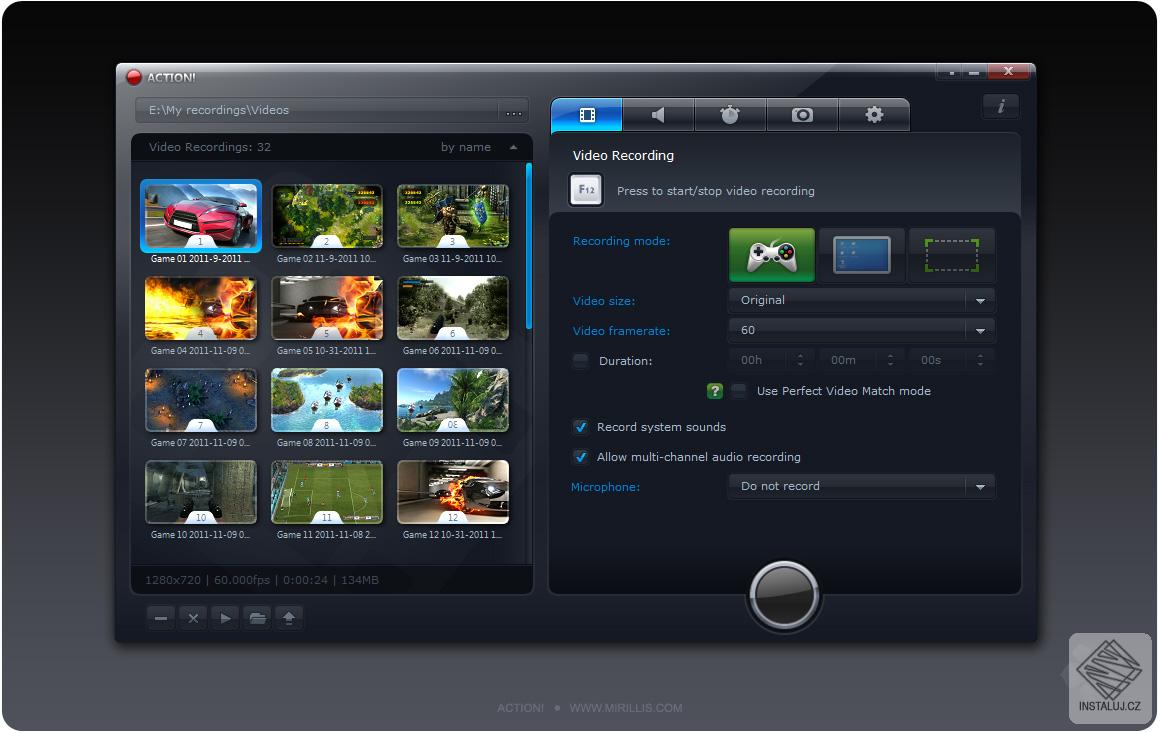Open the Video size dropdown

click(861, 300)
